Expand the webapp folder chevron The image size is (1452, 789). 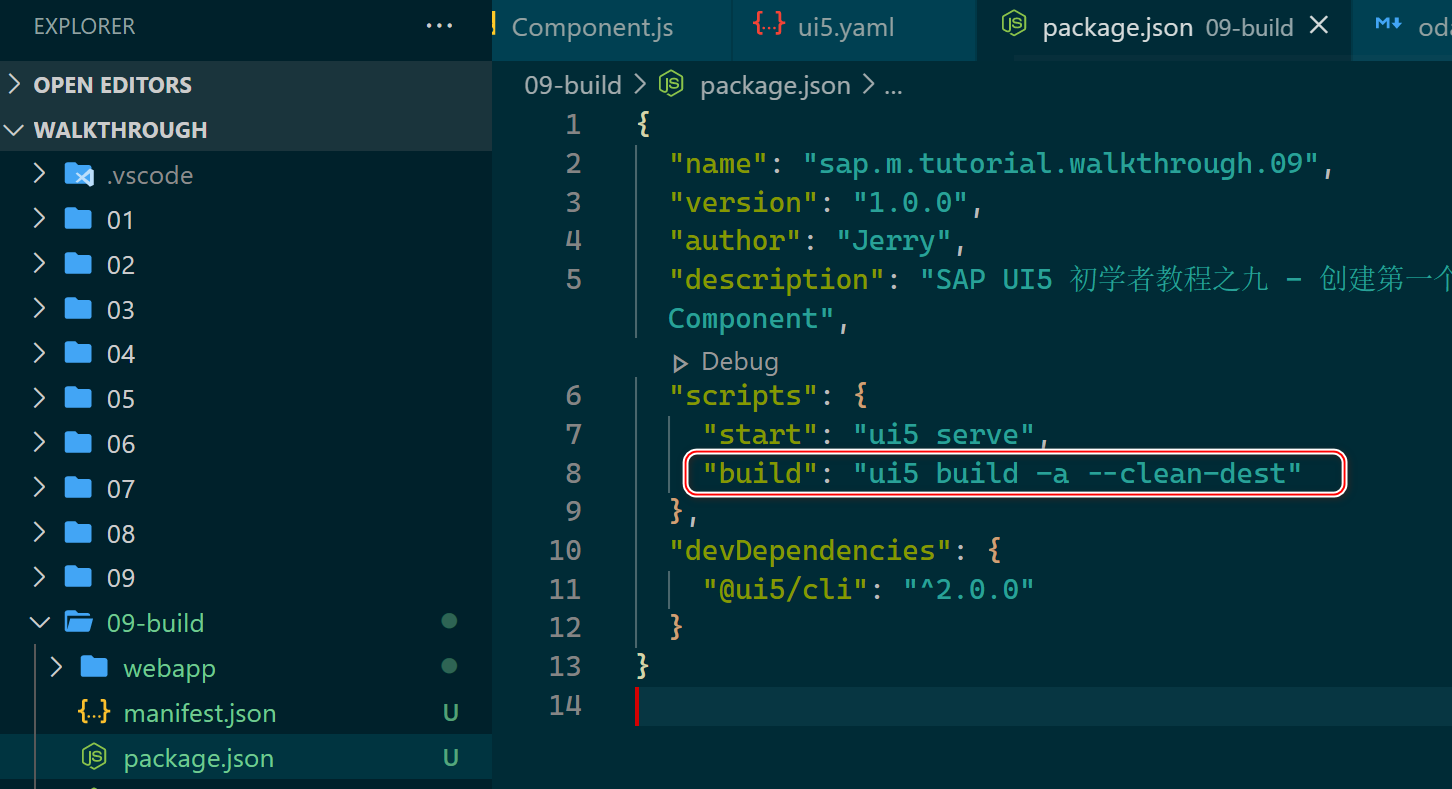tap(56, 667)
